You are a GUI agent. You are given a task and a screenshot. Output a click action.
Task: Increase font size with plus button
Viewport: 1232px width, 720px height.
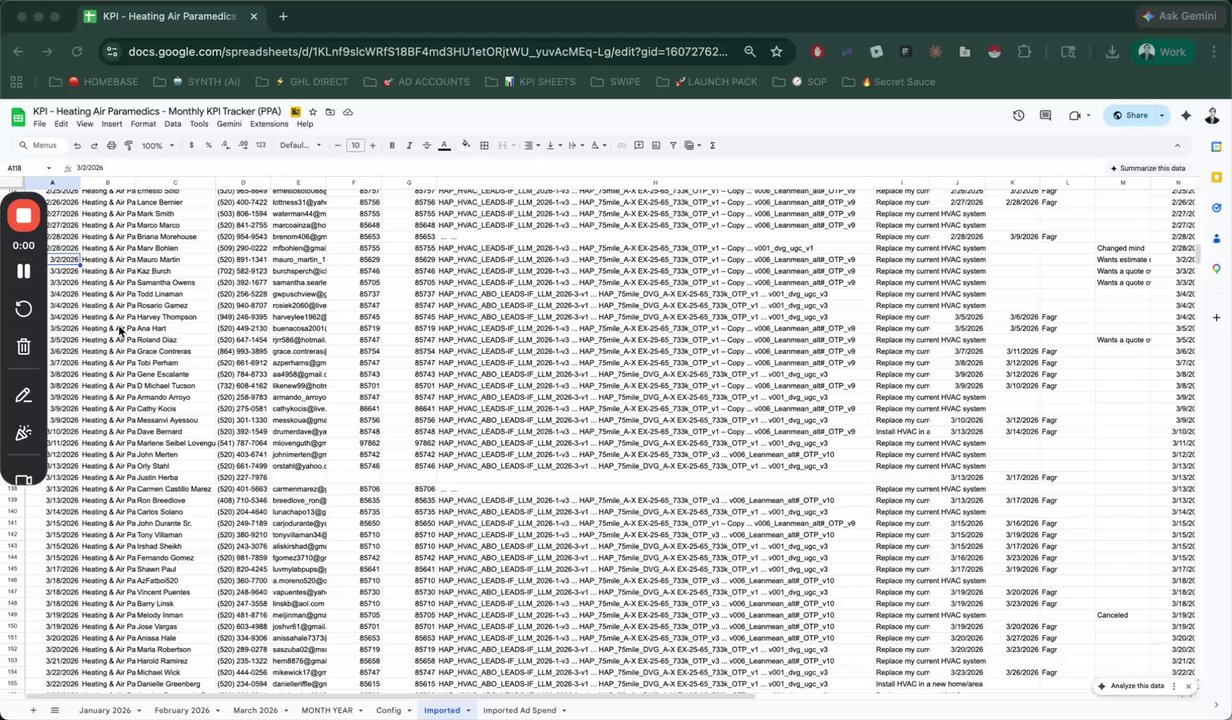372,145
